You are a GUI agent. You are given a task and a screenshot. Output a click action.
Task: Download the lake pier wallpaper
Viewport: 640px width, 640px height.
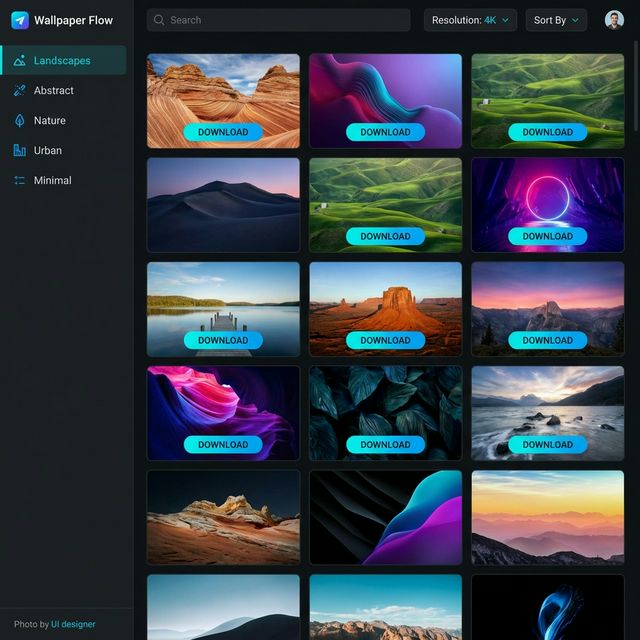[x=223, y=340]
